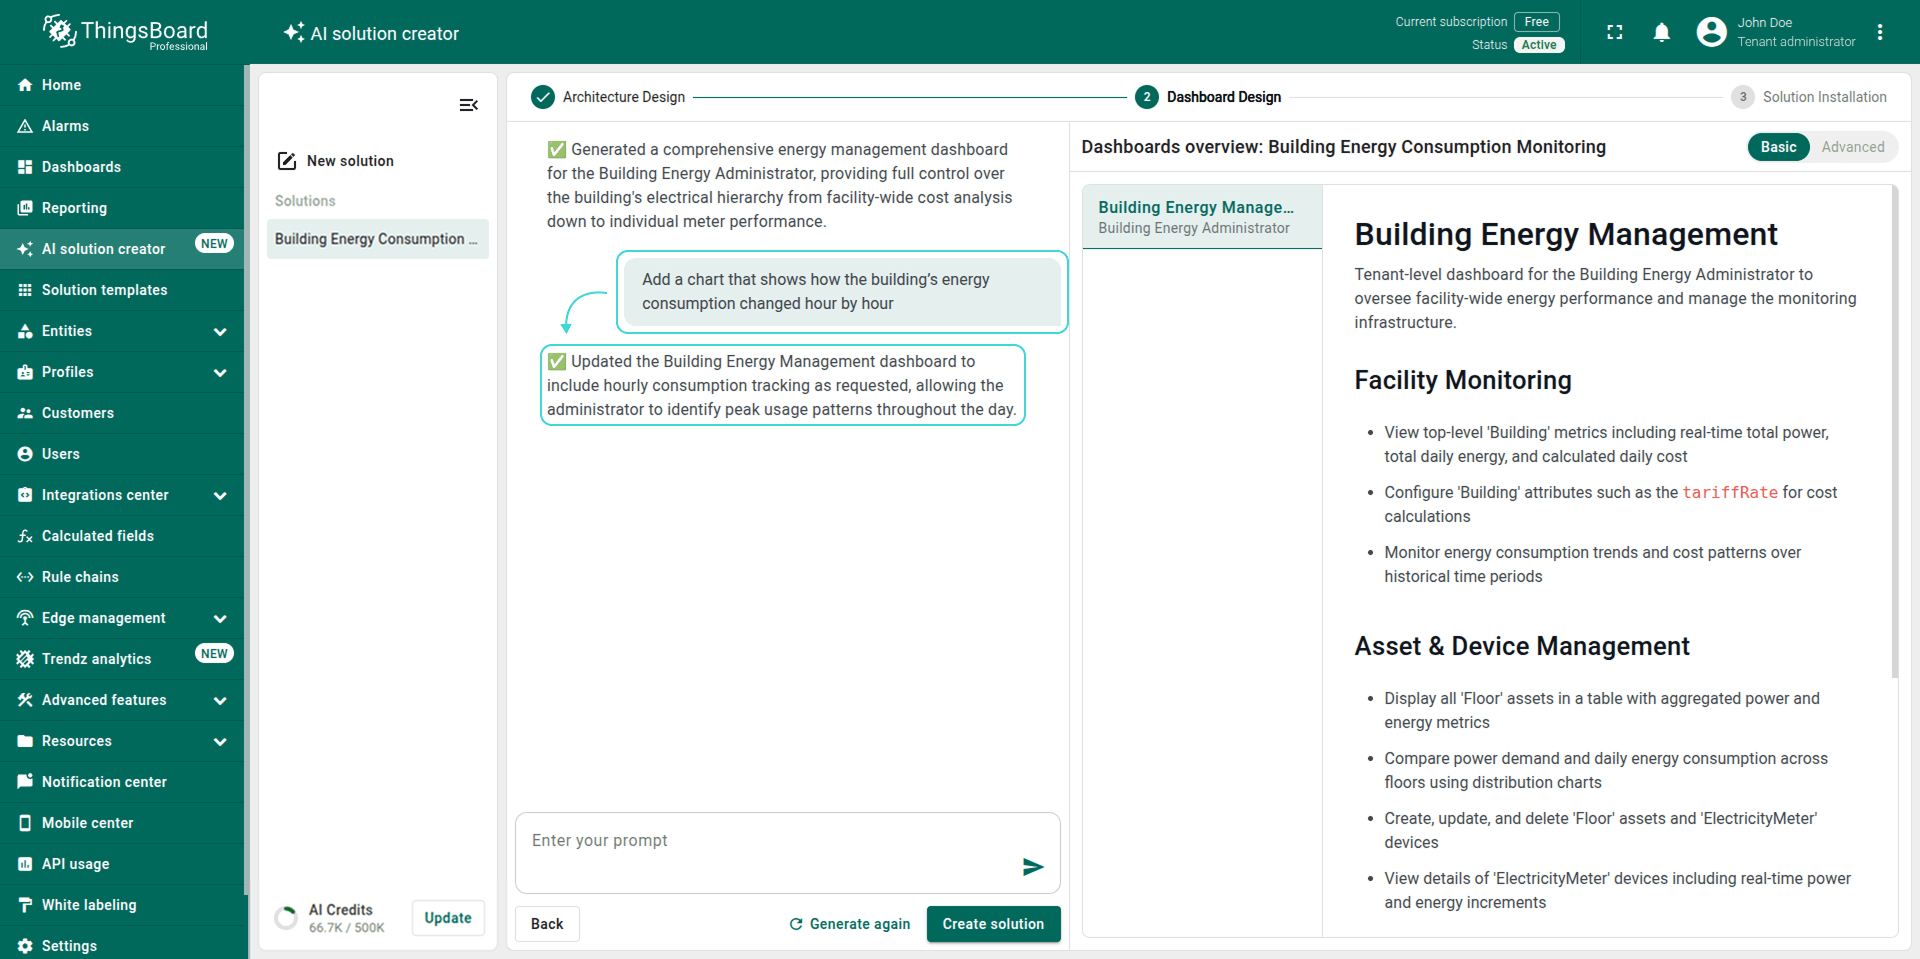Screen dimensions: 1920x959
Task: Click the ThingsBoard logo
Action: pyautogui.click(x=126, y=33)
